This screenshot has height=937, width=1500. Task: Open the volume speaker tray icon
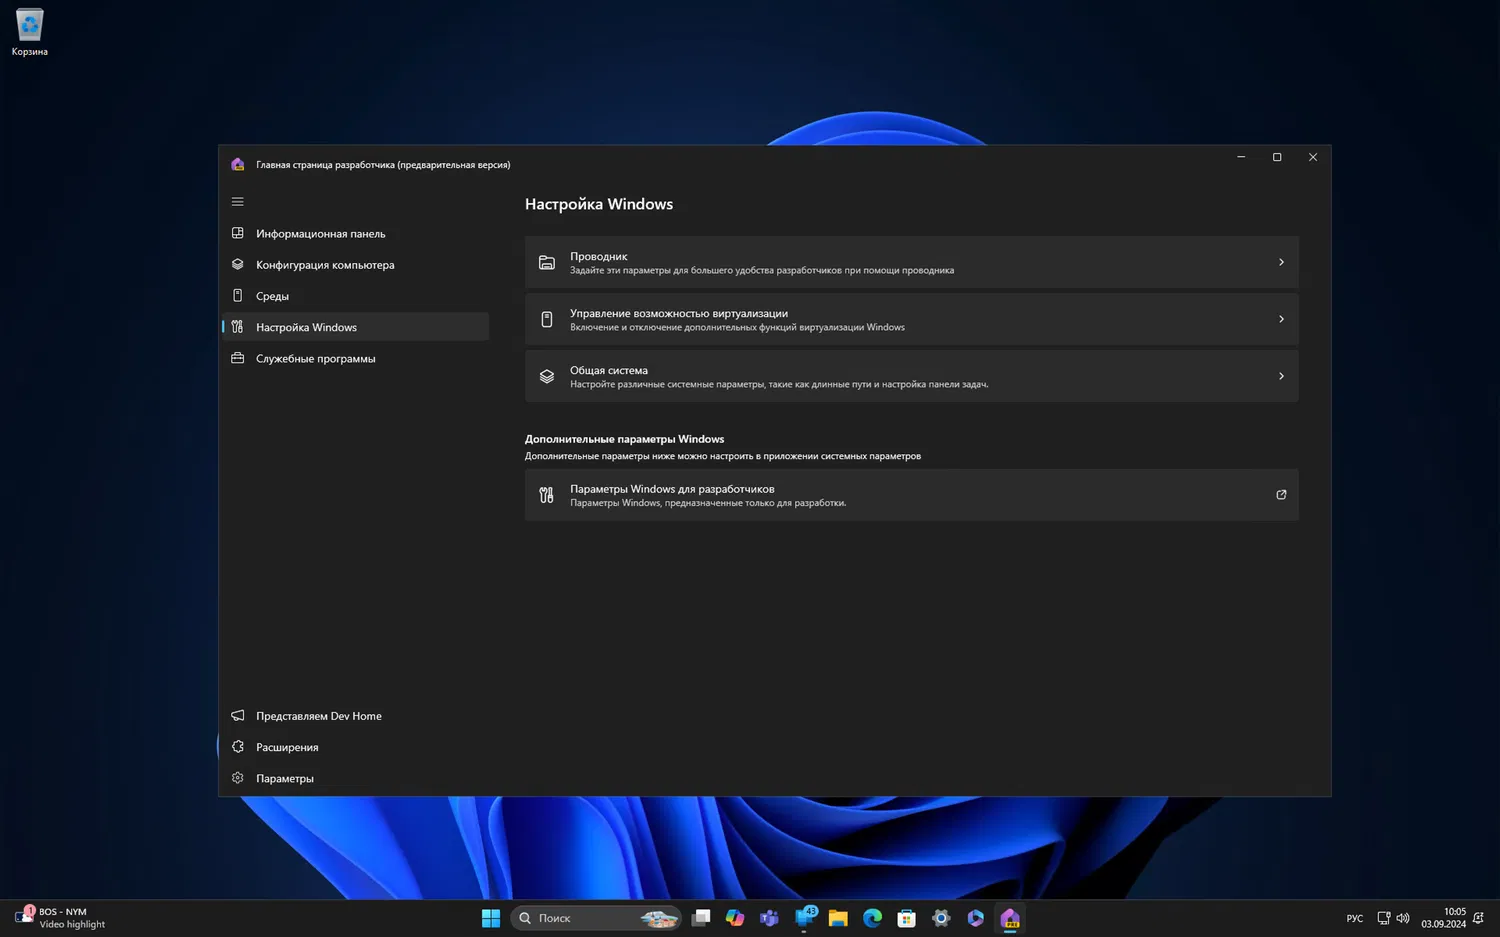point(1403,918)
